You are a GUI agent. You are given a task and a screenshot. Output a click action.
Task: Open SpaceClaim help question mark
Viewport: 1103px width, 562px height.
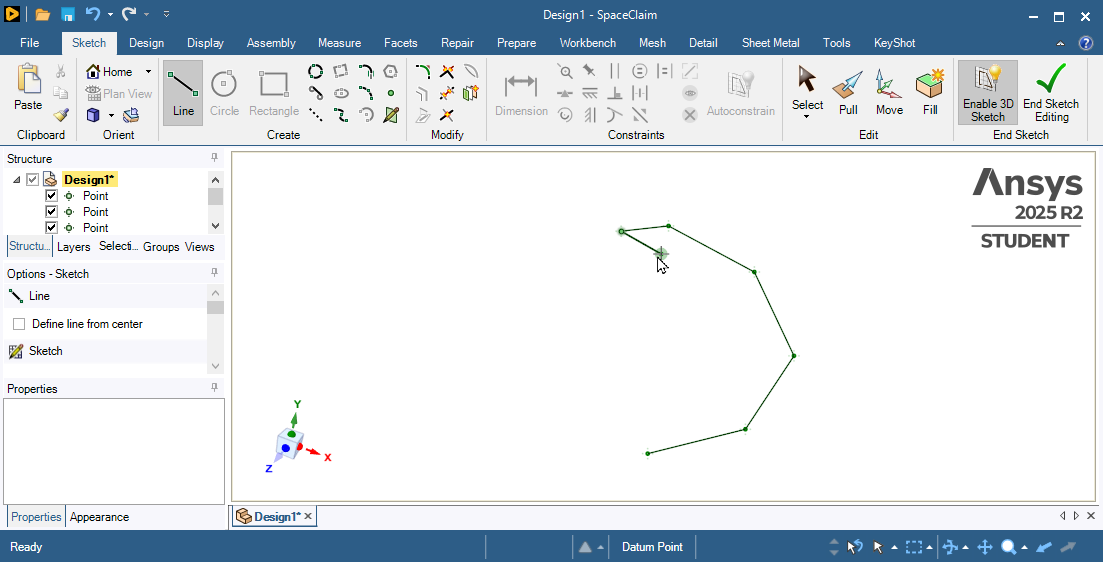click(1086, 43)
